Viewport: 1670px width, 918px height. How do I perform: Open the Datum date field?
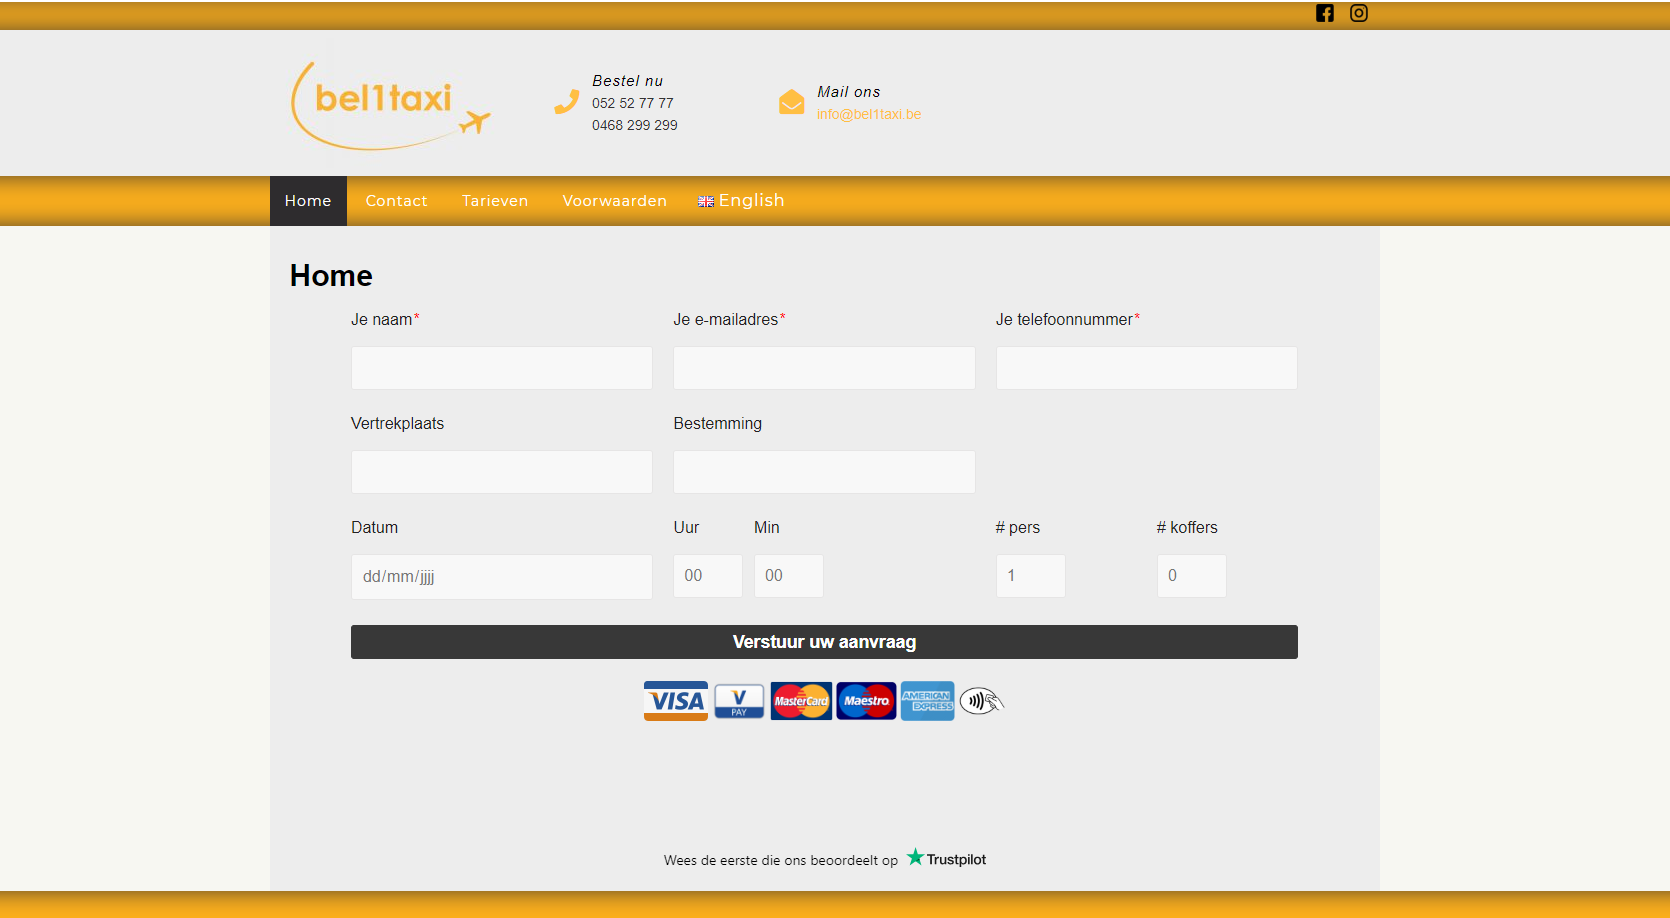(502, 577)
